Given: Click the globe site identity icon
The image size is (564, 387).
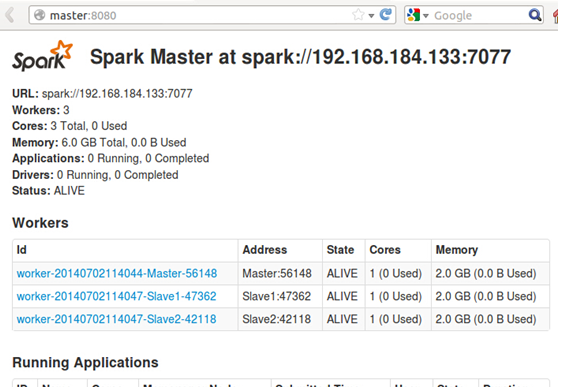Looking at the screenshot, I should [39, 15].
